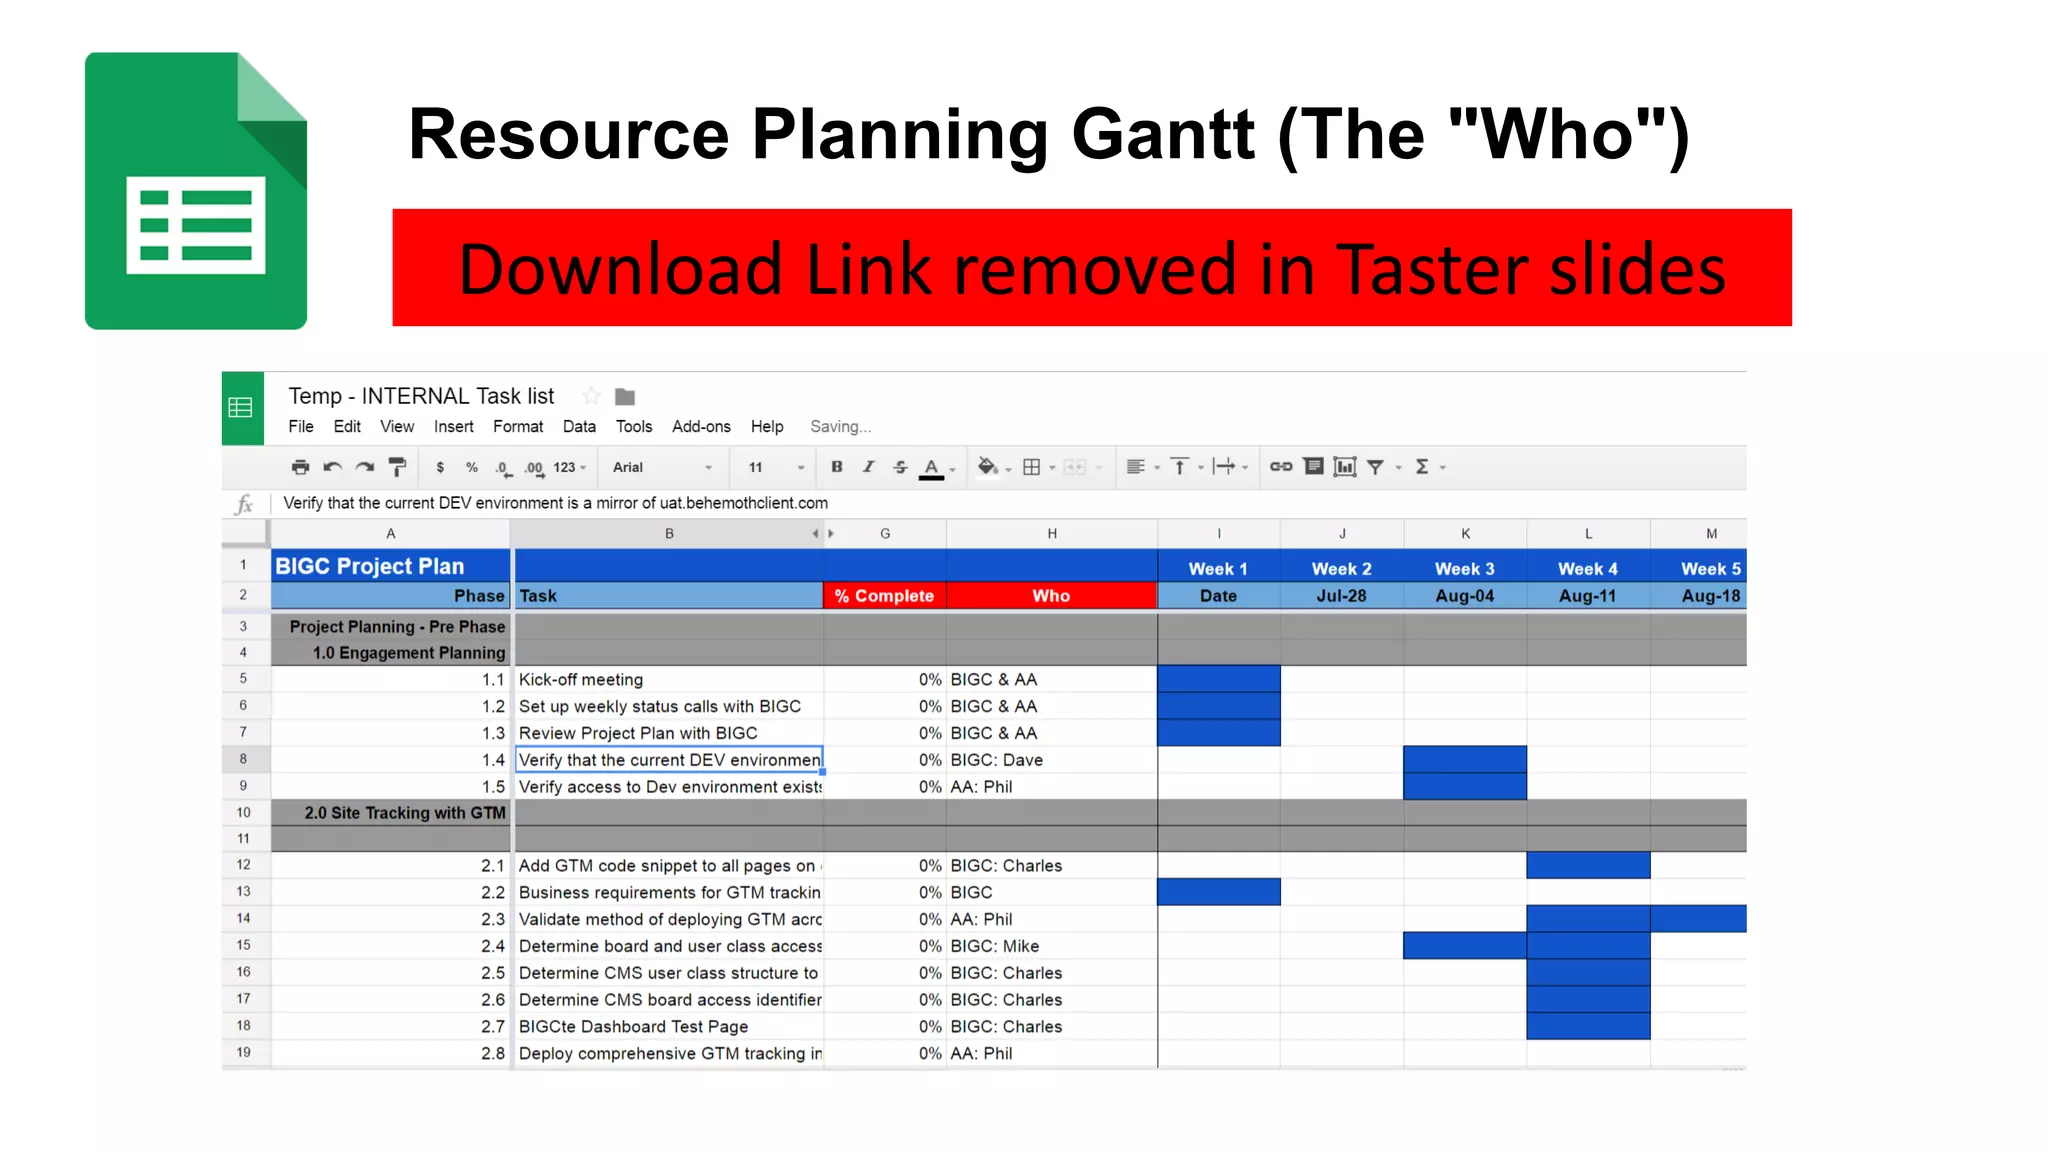Image resolution: width=2048 pixels, height=1152 pixels.
Task: Click the blue Week 1 bar for Kick-off meeting
Action: click(x=1219, y=679)
